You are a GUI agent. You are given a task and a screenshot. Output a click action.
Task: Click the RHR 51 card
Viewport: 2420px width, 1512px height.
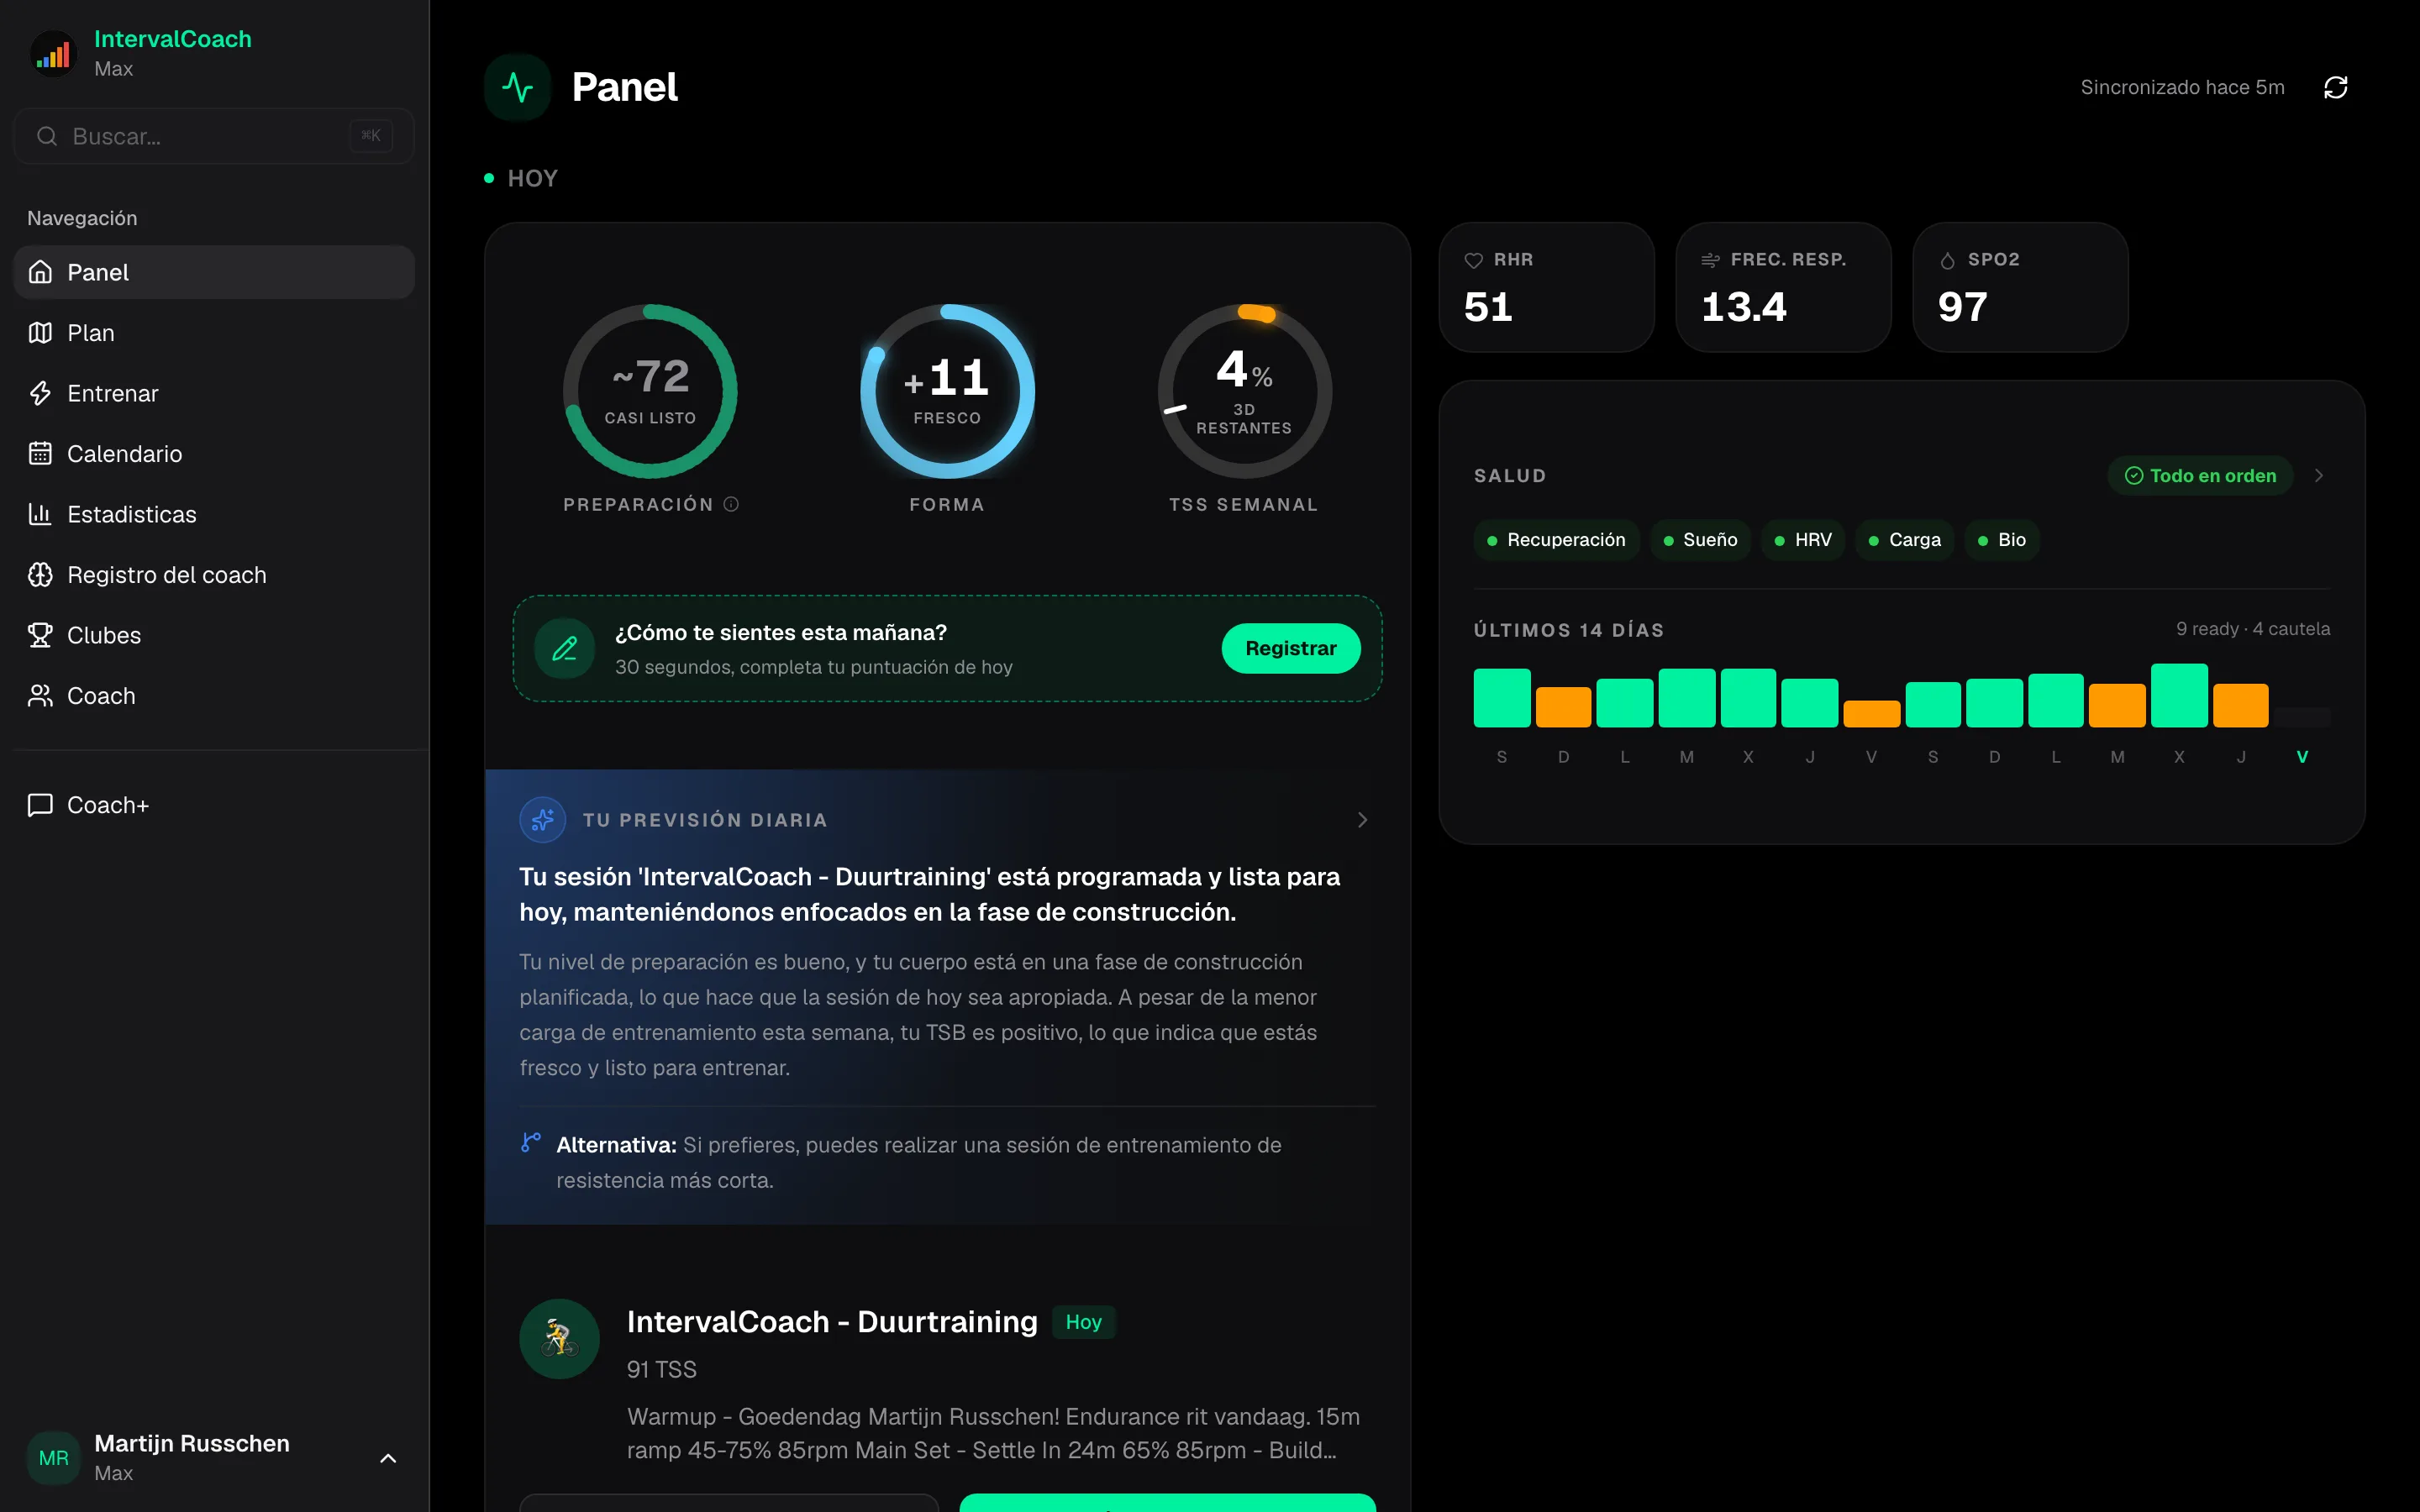tap(1546, 287)
